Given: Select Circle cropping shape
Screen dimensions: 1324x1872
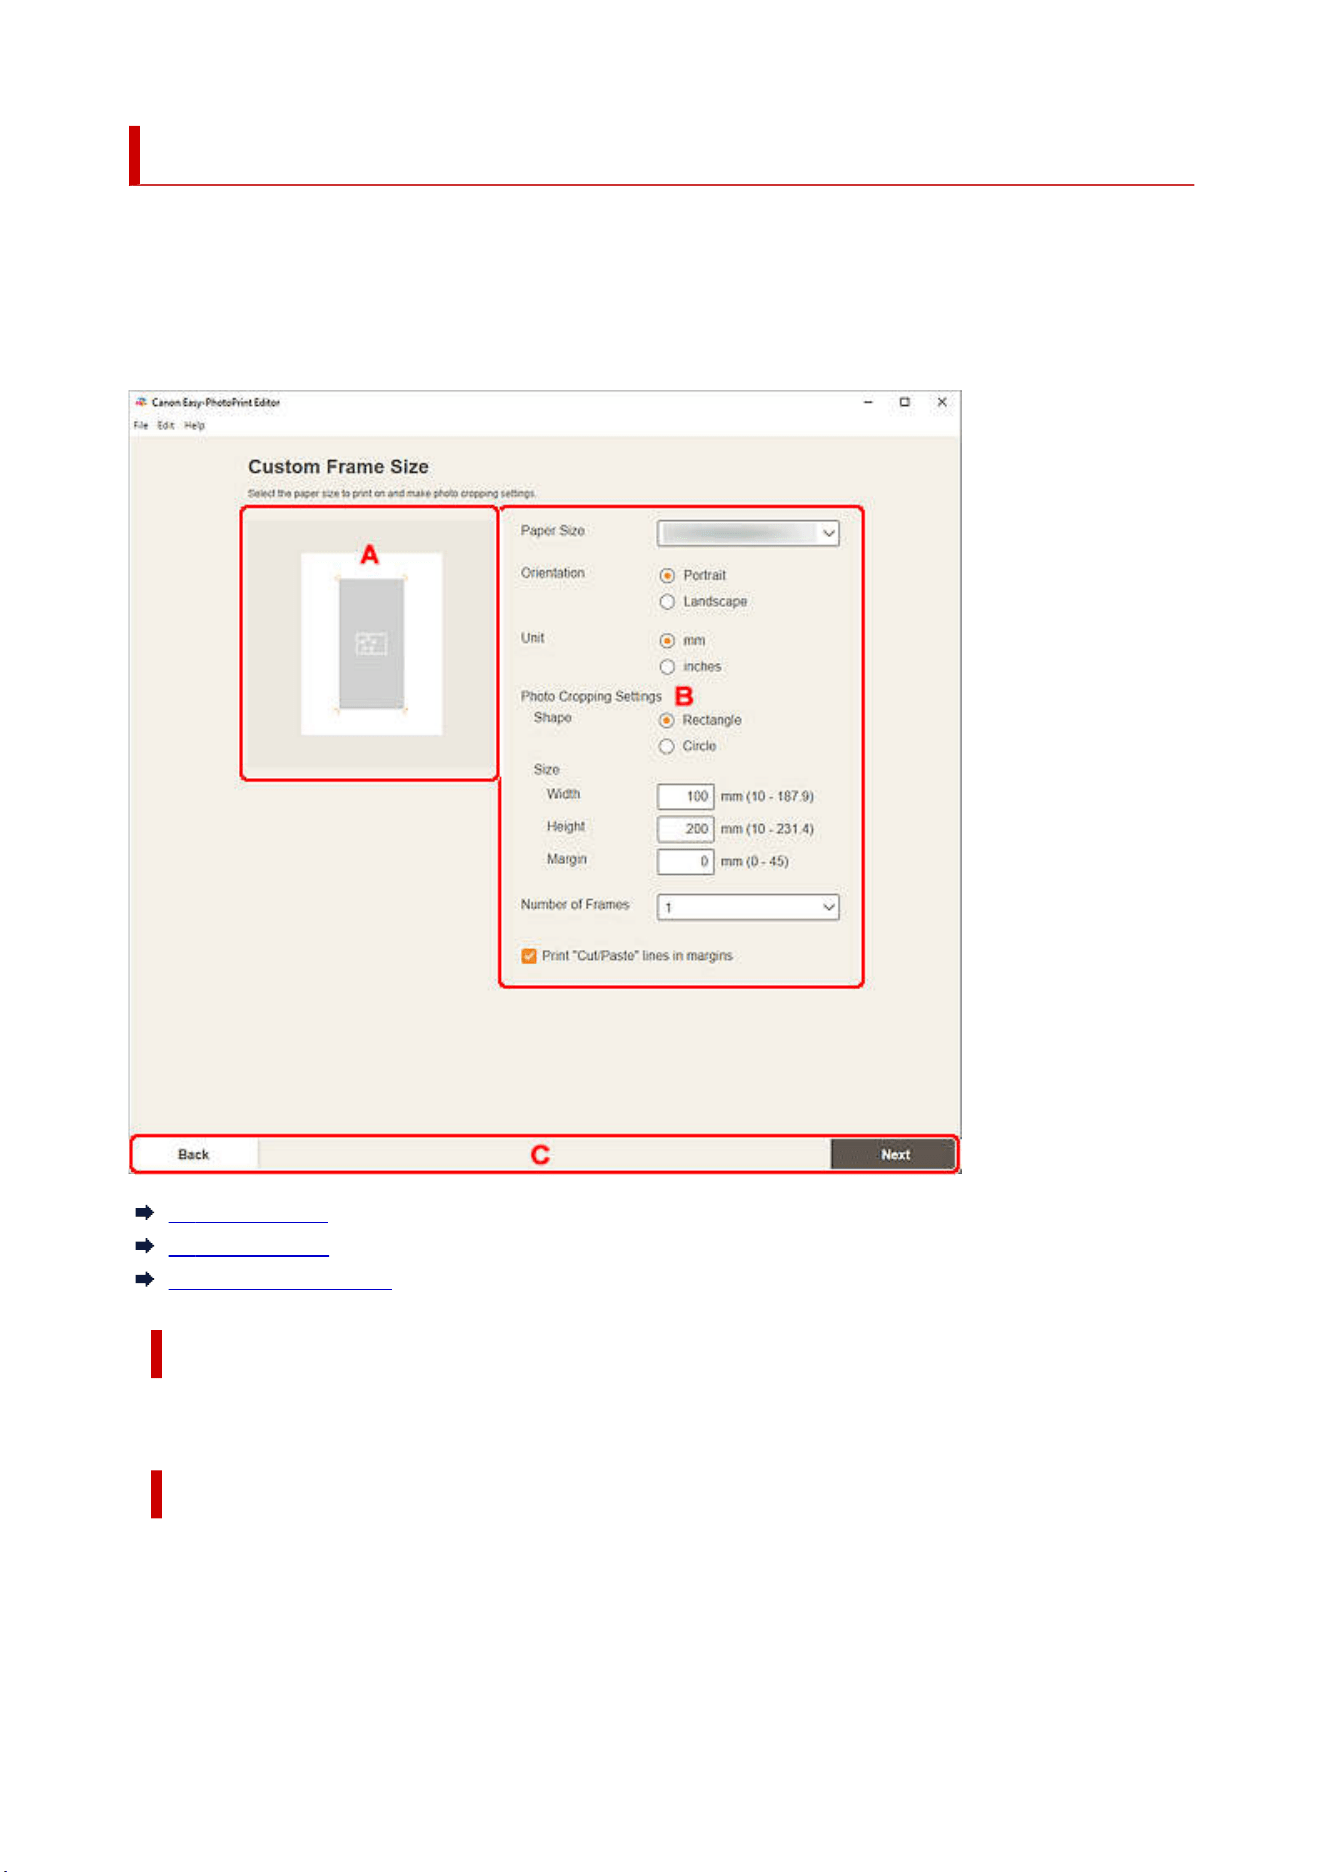Looking at the screenshot, I should tap(667, 746).
